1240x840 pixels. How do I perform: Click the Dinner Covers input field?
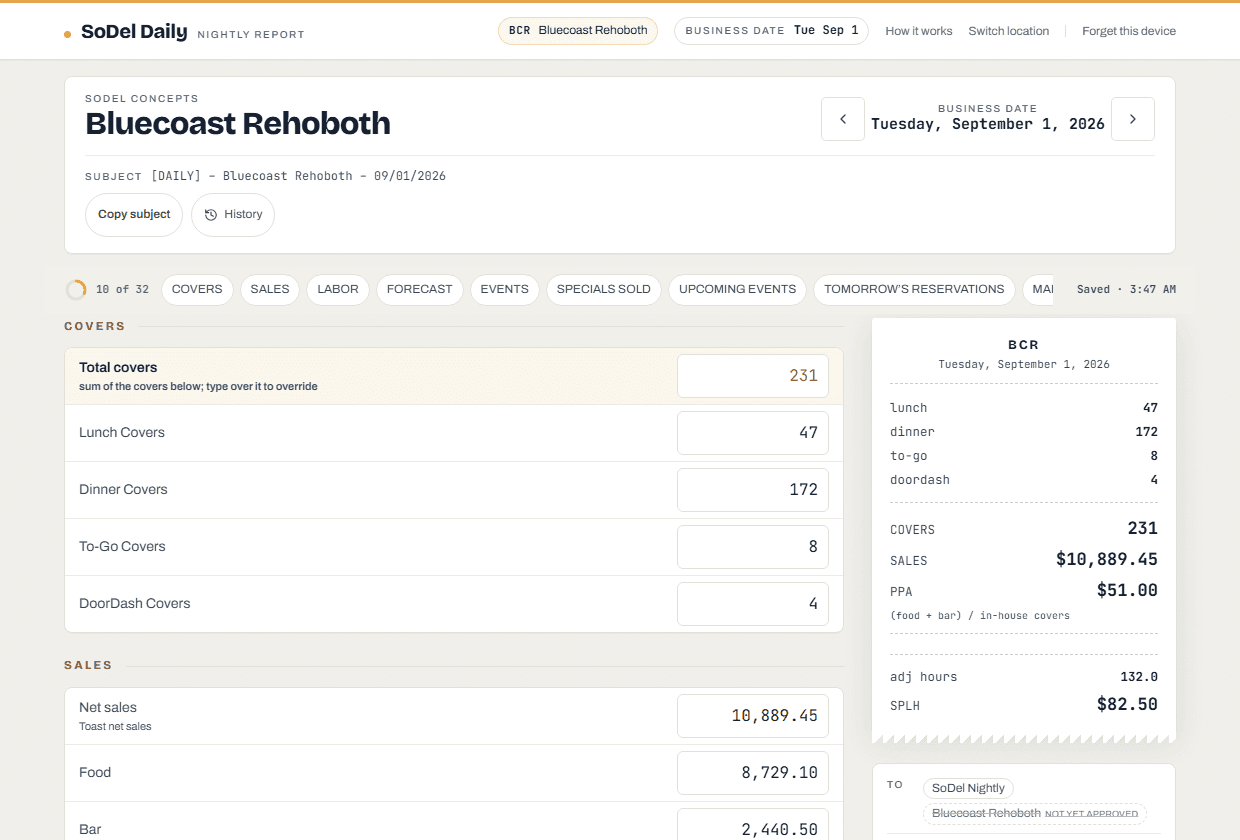tap(753, 490)
